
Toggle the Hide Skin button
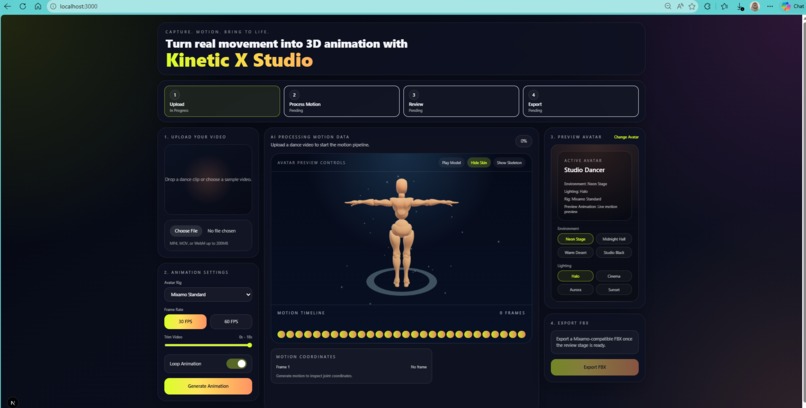[x=479, y=163]
